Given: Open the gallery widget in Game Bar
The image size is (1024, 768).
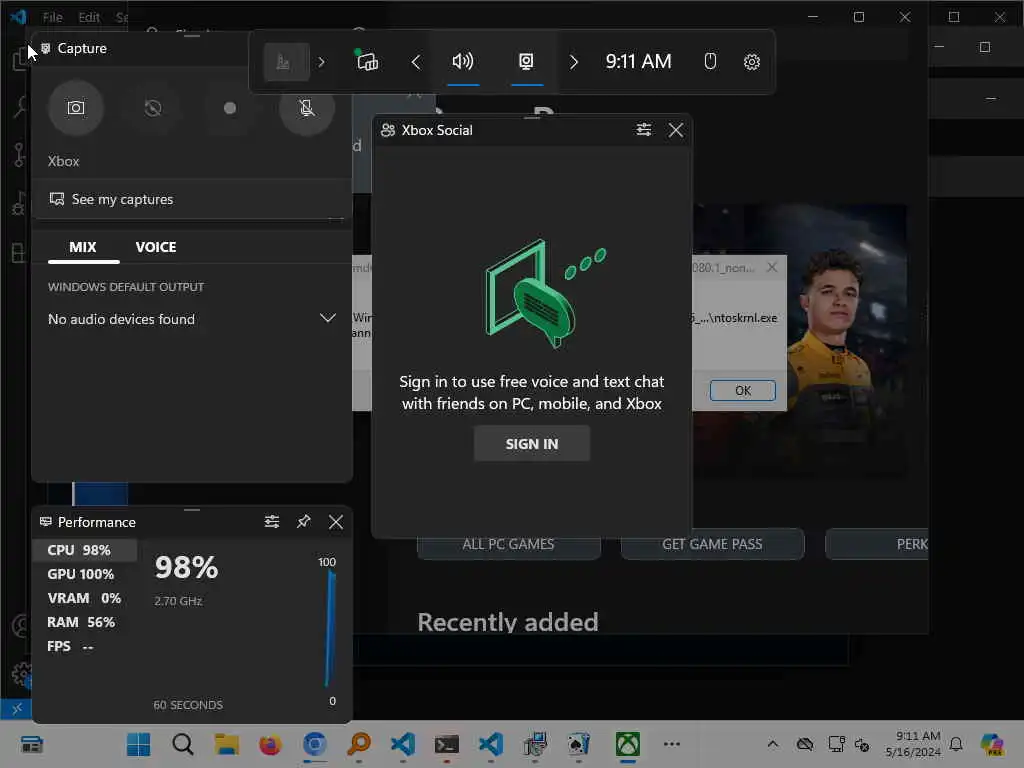Looking at the screenshot, I should (367, 62).
